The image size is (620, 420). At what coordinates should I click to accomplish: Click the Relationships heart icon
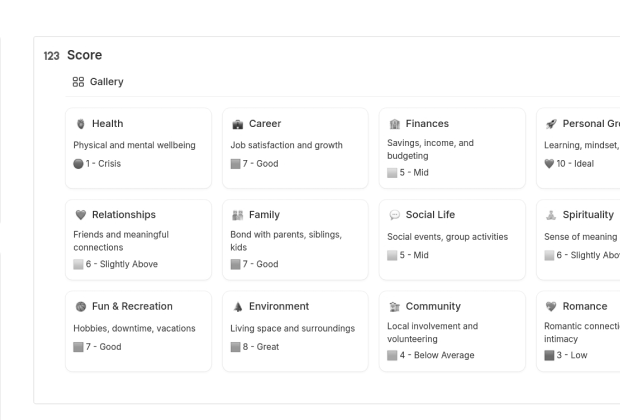pos(80,215)
